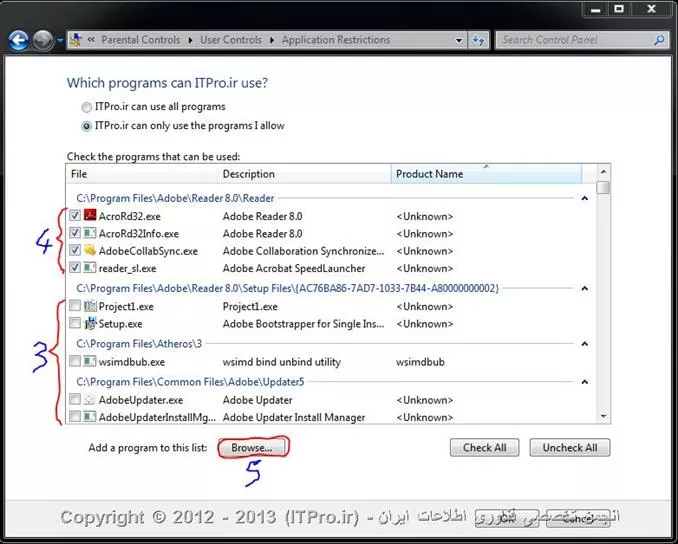Open the breadcrumb overflow chevron menu
Viewport: 678px width, 544px height.
point(91,39)
